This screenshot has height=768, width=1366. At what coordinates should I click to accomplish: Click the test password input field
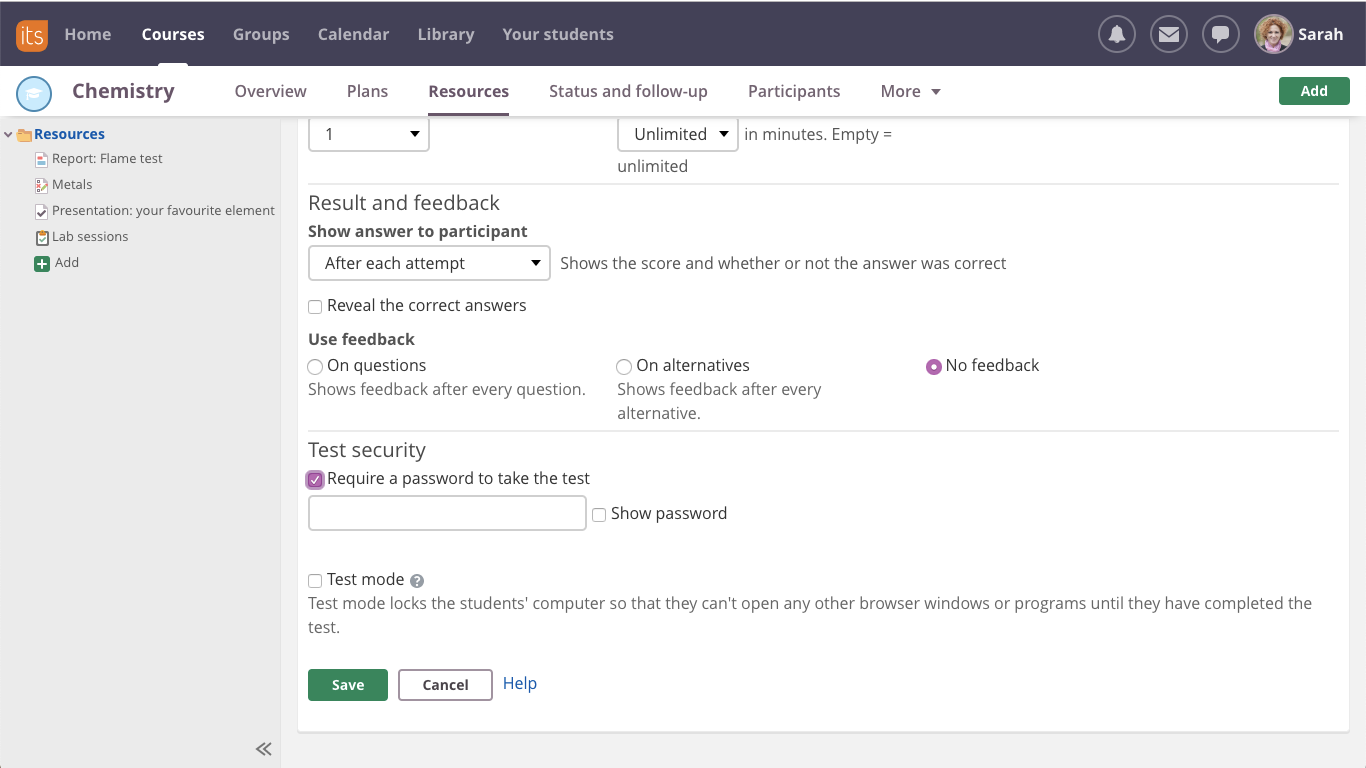click(x=447, y=513)
